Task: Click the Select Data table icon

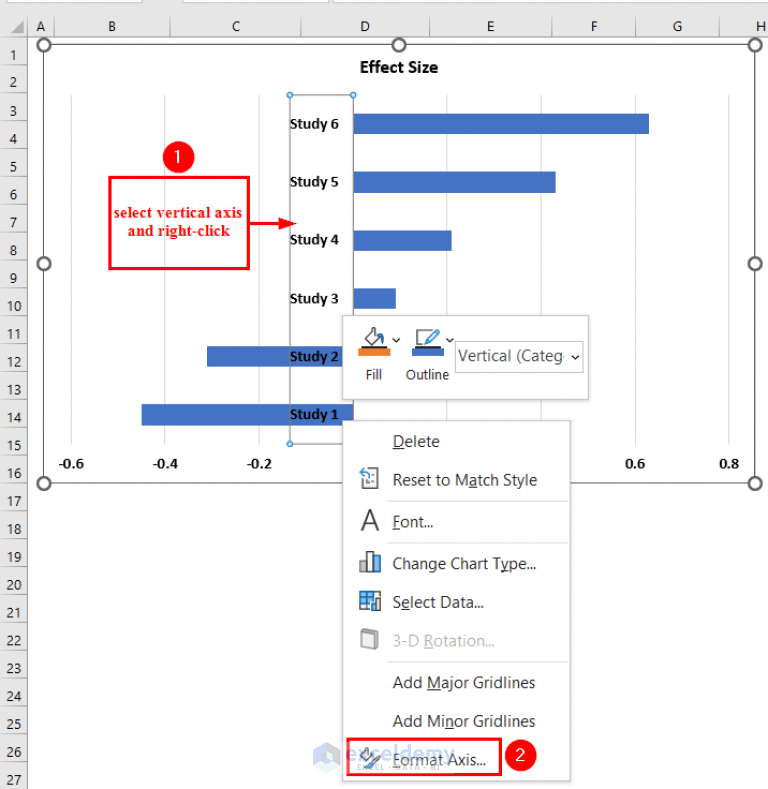Action: [x=370, y=601]
